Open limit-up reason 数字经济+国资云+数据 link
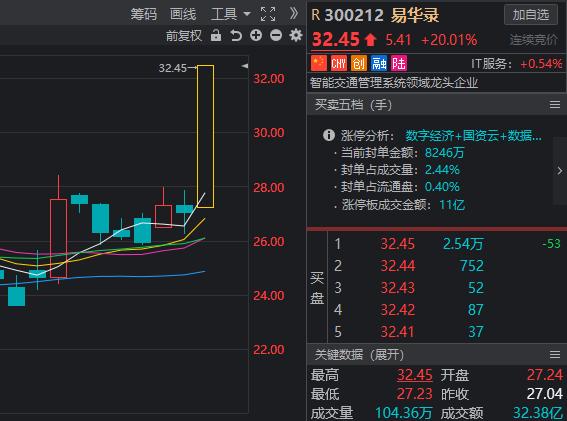 [473, 136]
